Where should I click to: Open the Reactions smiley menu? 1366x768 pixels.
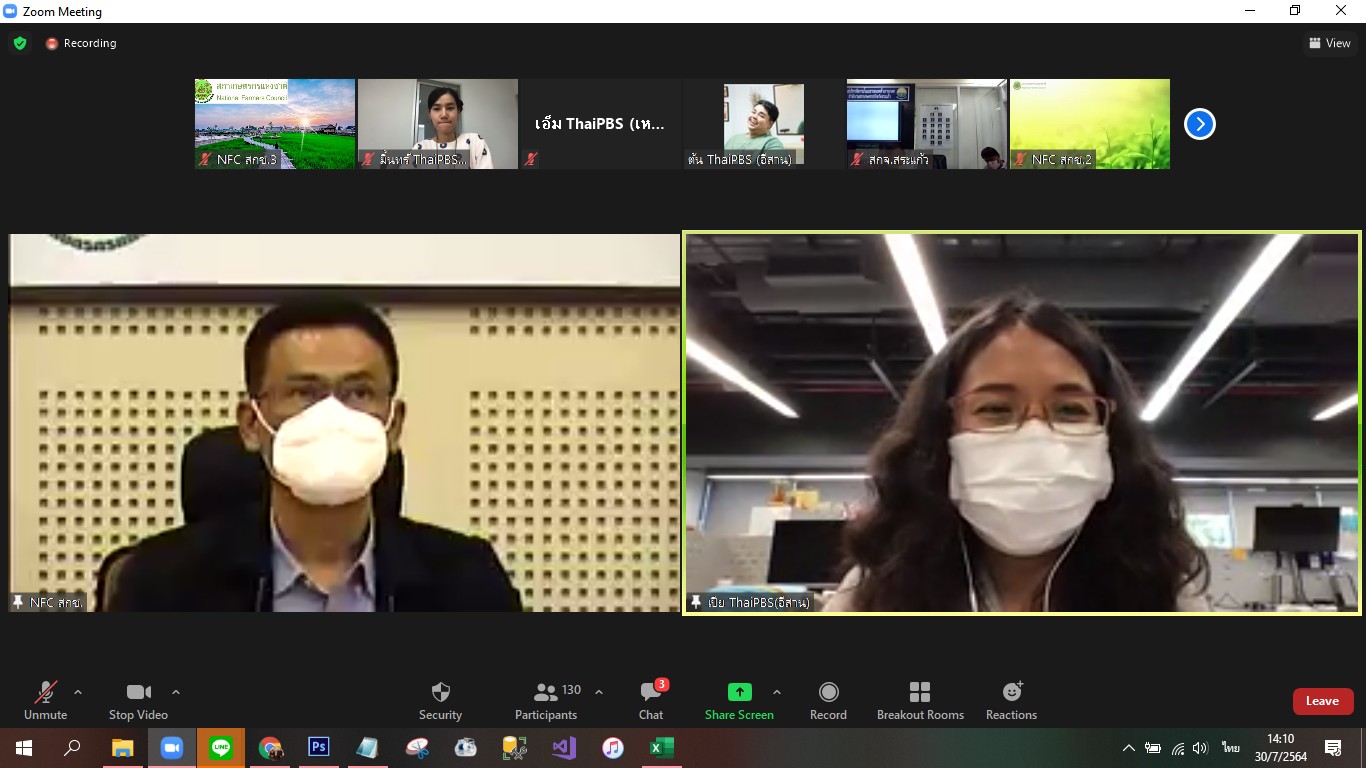click(1012, 701)
